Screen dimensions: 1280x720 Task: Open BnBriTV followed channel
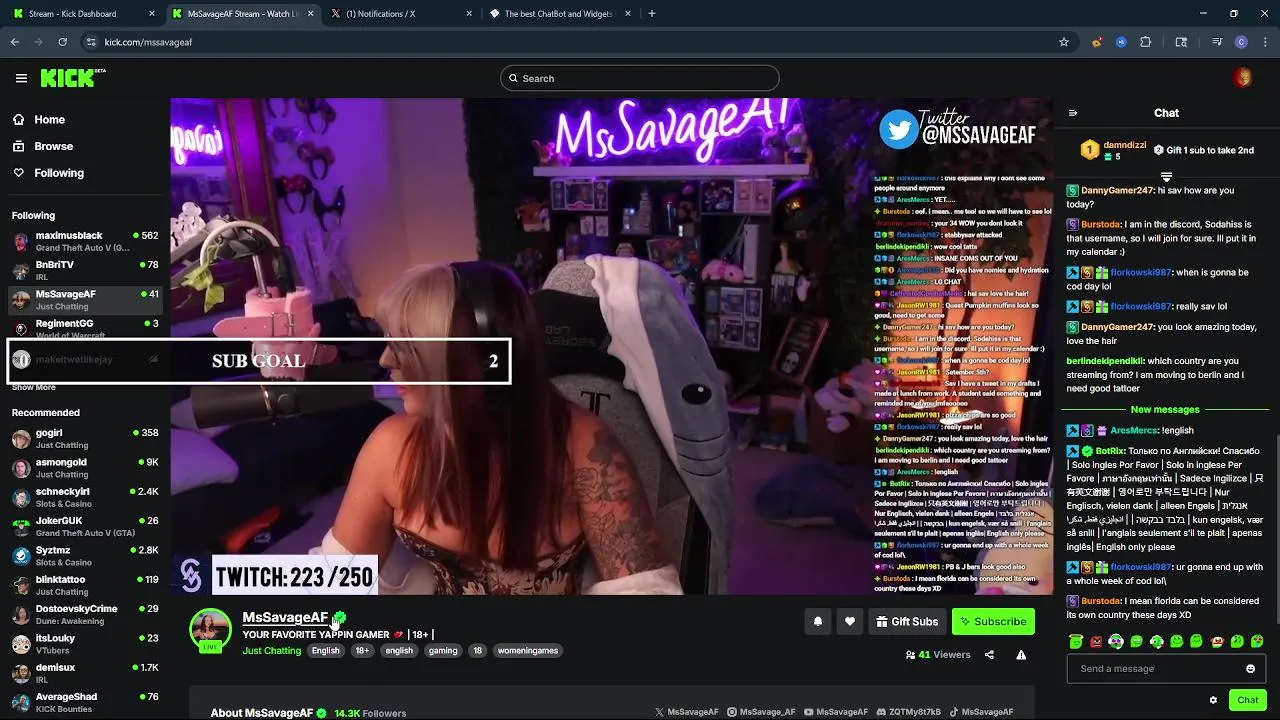point(85,270)
